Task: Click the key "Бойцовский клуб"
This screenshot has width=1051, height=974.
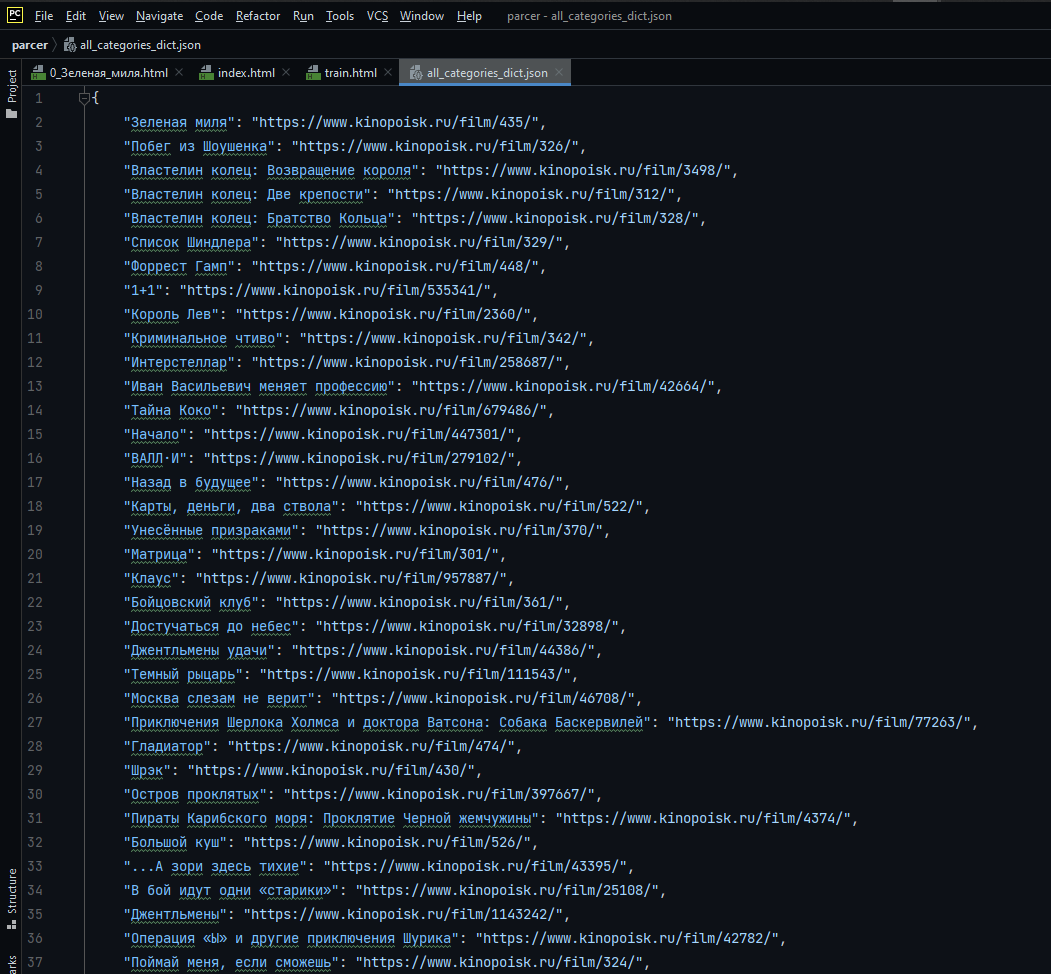Action: (191, 603)
